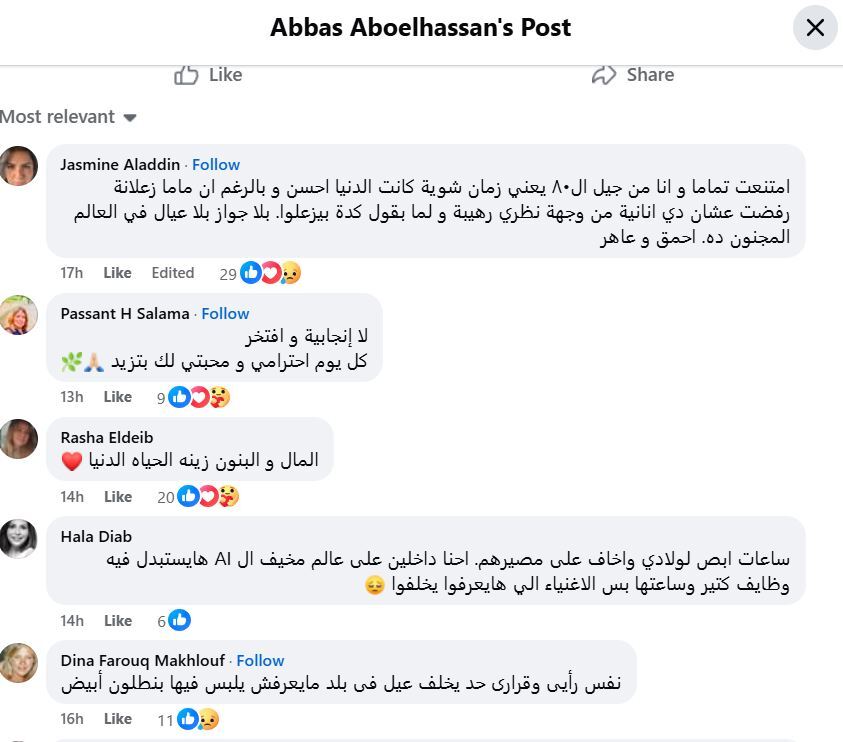Follow Dina Farouq Makhlouf
This screenshot has width=843, height=742.
tap(260, 660)
